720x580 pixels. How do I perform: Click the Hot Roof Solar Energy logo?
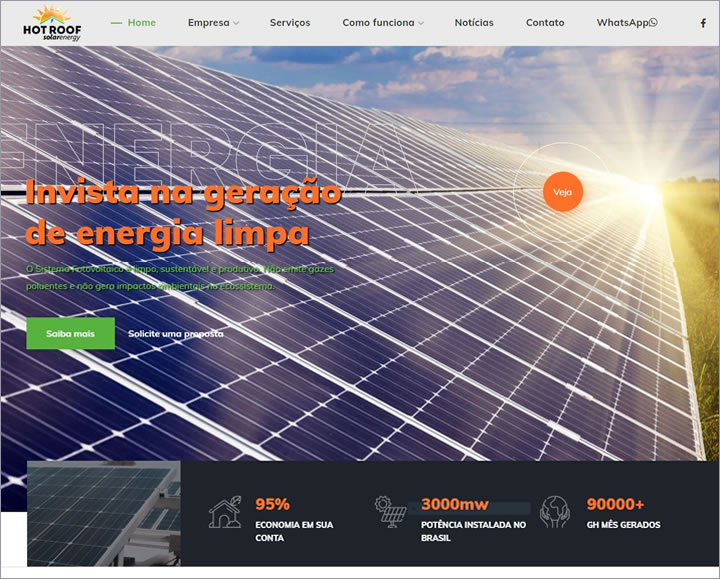52,23
